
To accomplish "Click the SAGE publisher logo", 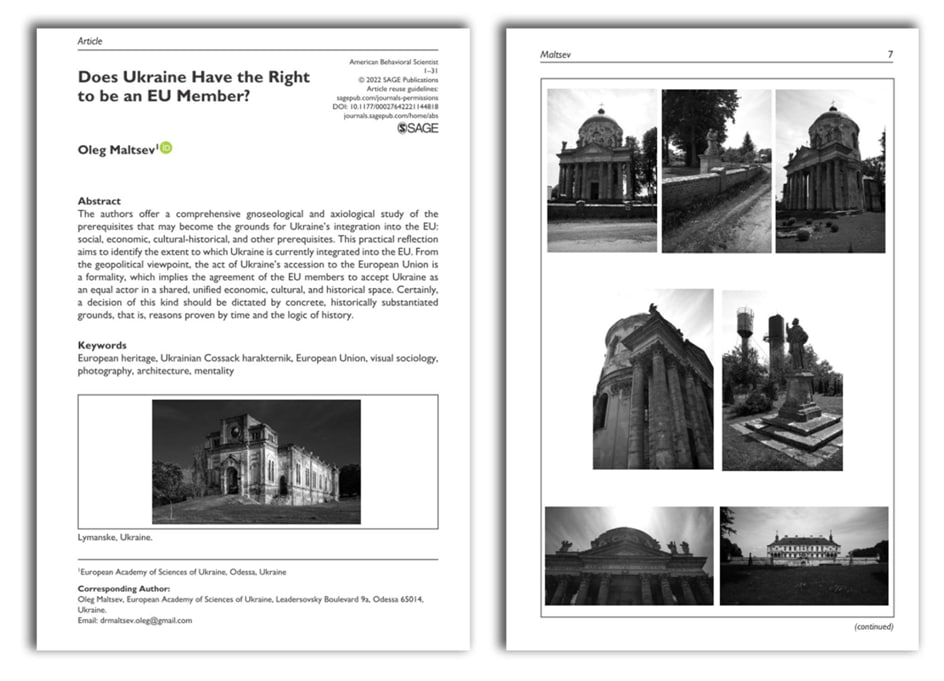I will [x=418, y=128].
